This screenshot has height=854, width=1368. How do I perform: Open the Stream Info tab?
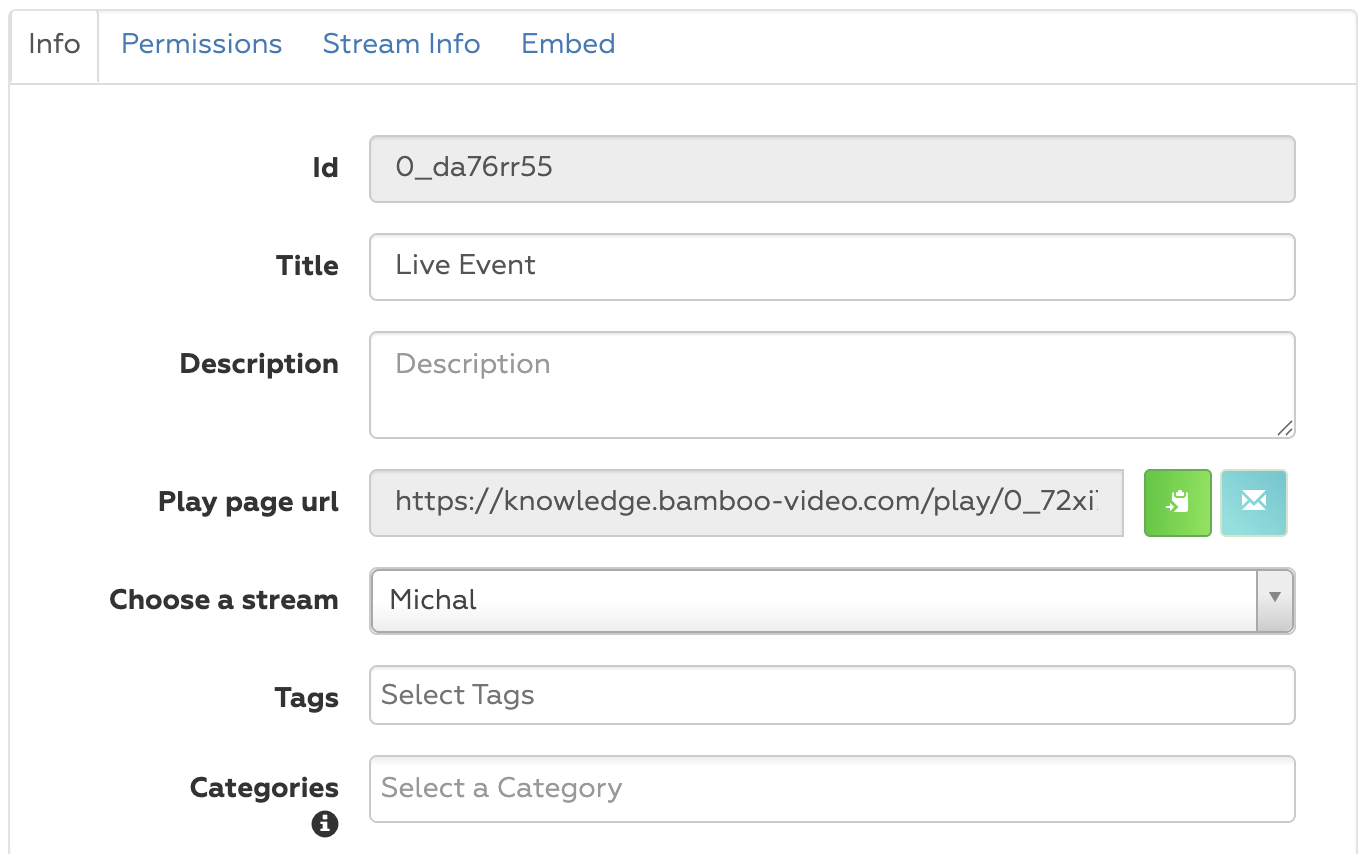(401, 44)
